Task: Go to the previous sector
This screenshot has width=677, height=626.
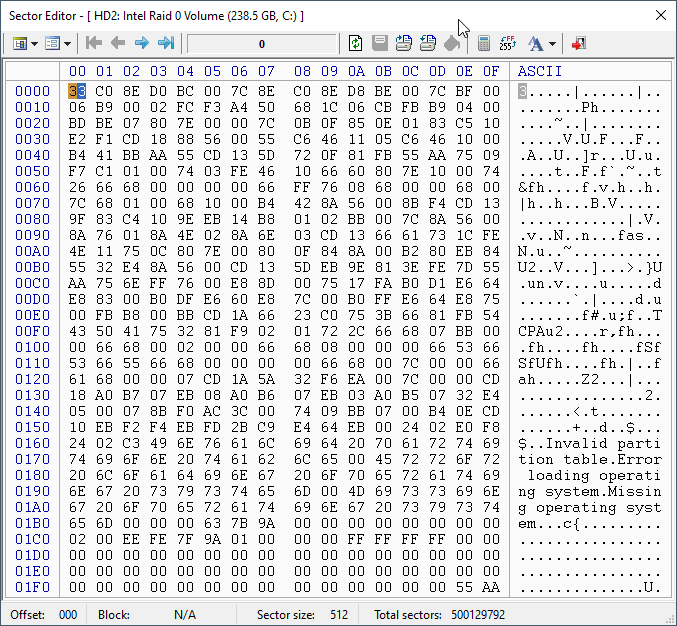Action: [117, 43]
